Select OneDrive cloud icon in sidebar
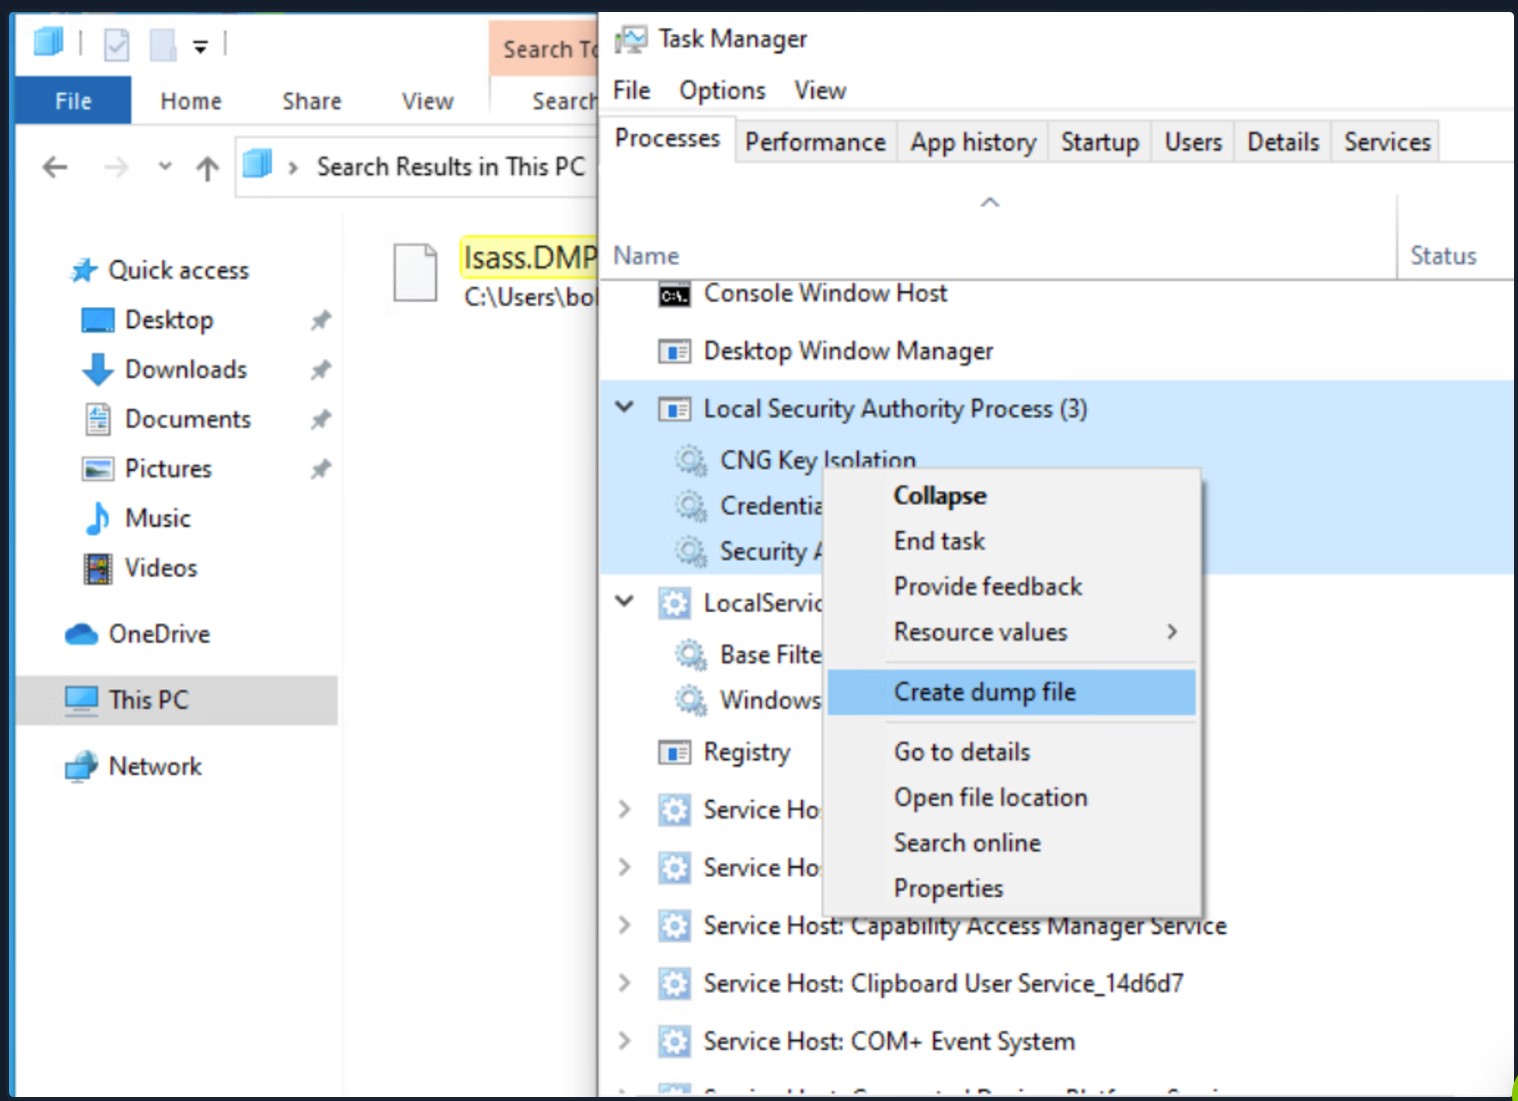The width and height of the screenshot is (1518, 1101). coord(81,635)
